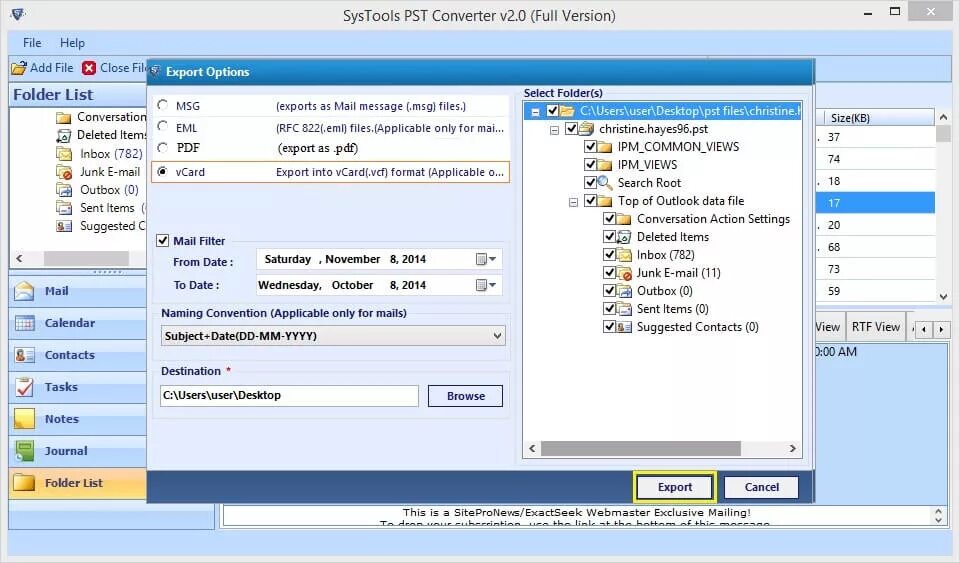Viewport: 960px width, 563px height.
Task: Click Suggested Contacts (0) icon in Select Folders tree
Action: pyautogui.click(x=624, y=327)
